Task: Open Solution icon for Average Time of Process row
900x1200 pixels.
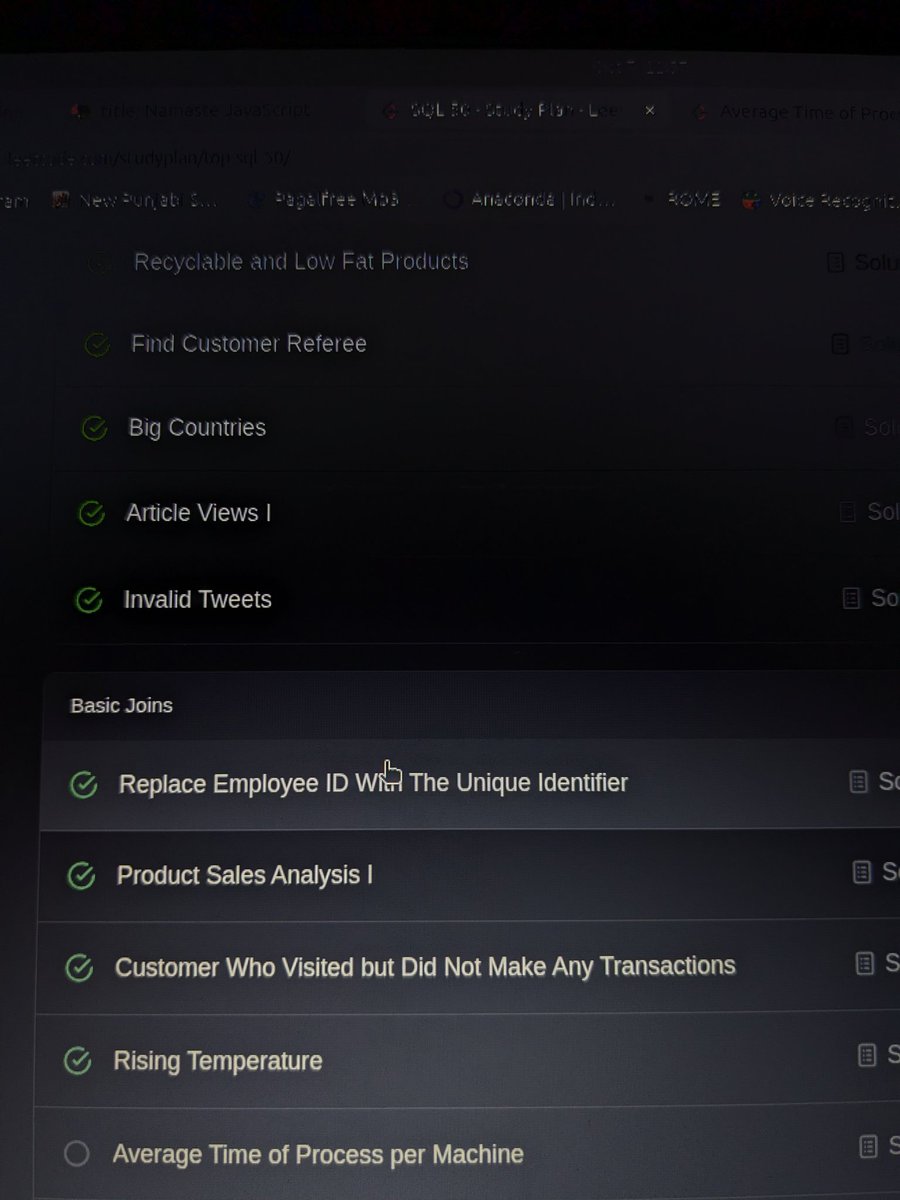Action: pos(869,1146)
